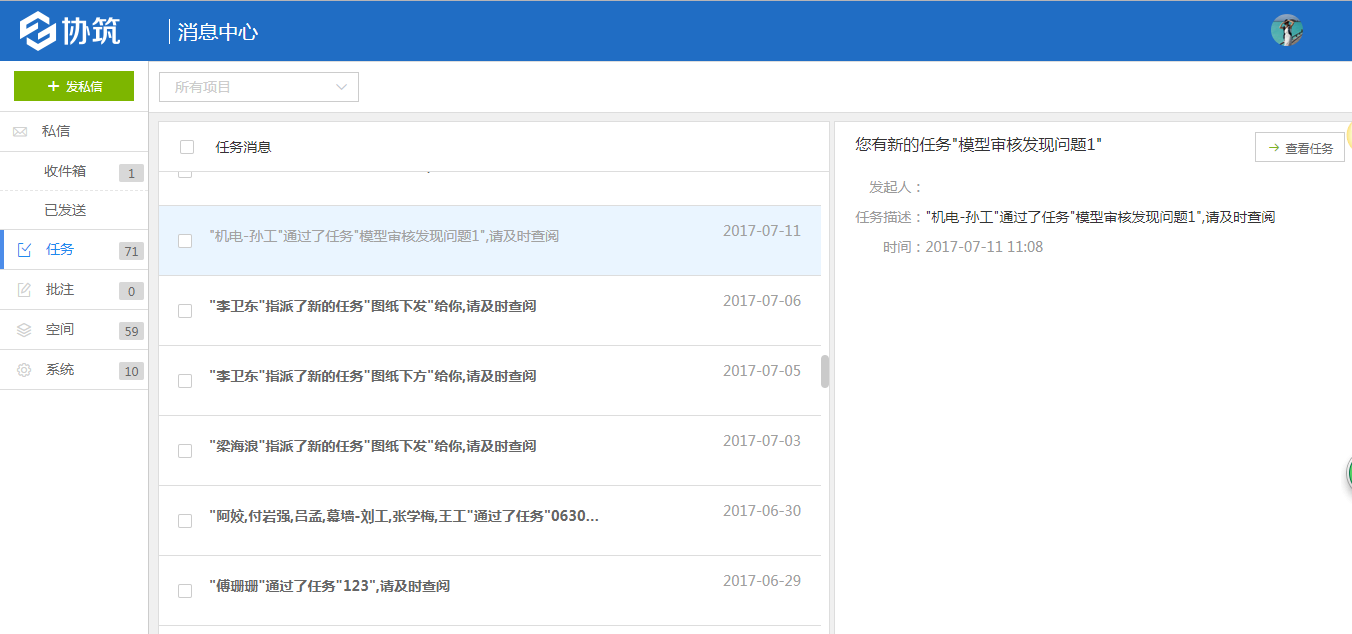1352x634 pixels.
Task: Select checkbox for 李卫东 图纸下发 message
Action: point(184,311)
